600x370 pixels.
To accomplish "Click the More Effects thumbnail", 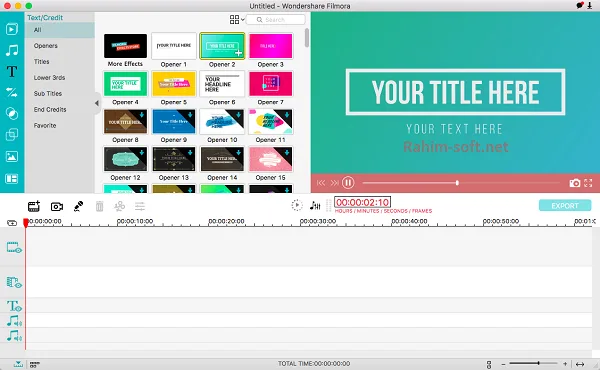I will [126, 46].
